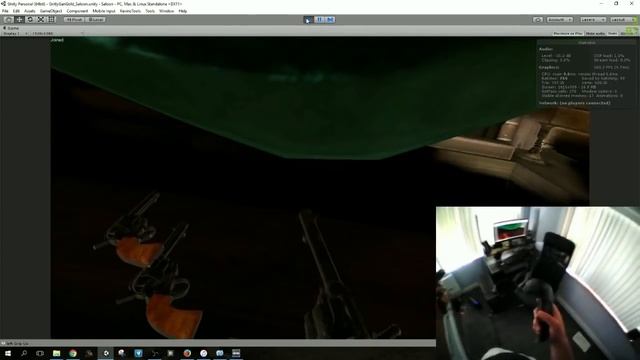Screen dimensions: 640x360
Task: Select the Hand tool in Unity toolbar
Action: coord(8,20)
